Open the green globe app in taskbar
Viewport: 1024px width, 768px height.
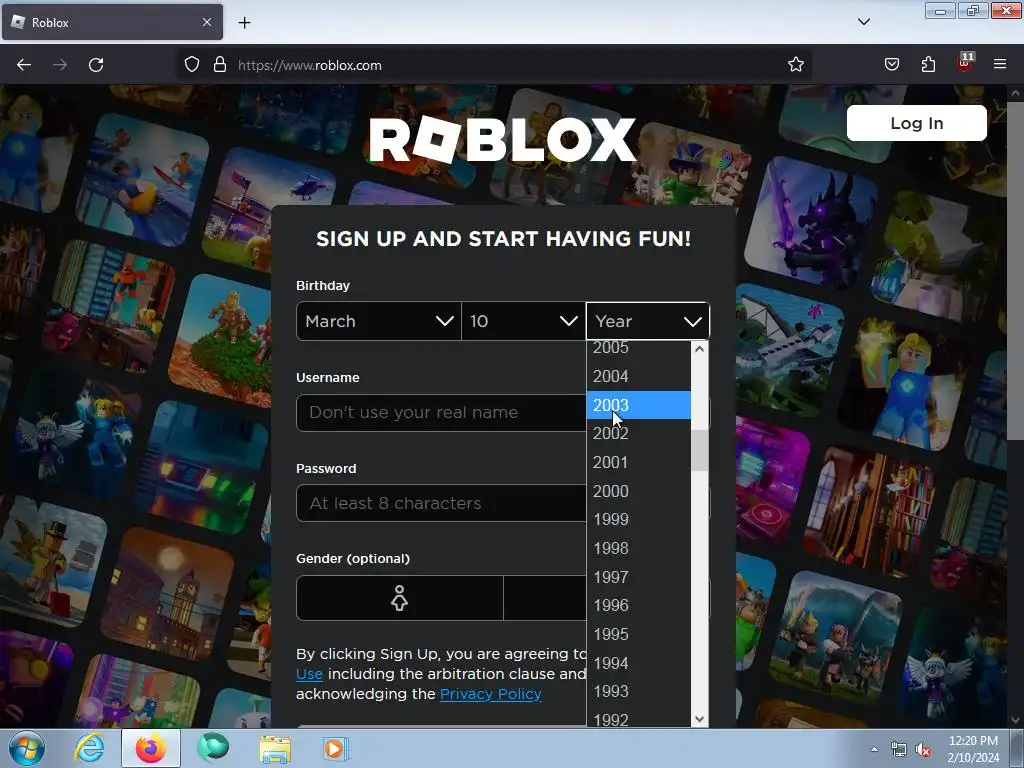click(x=213, y=748)
